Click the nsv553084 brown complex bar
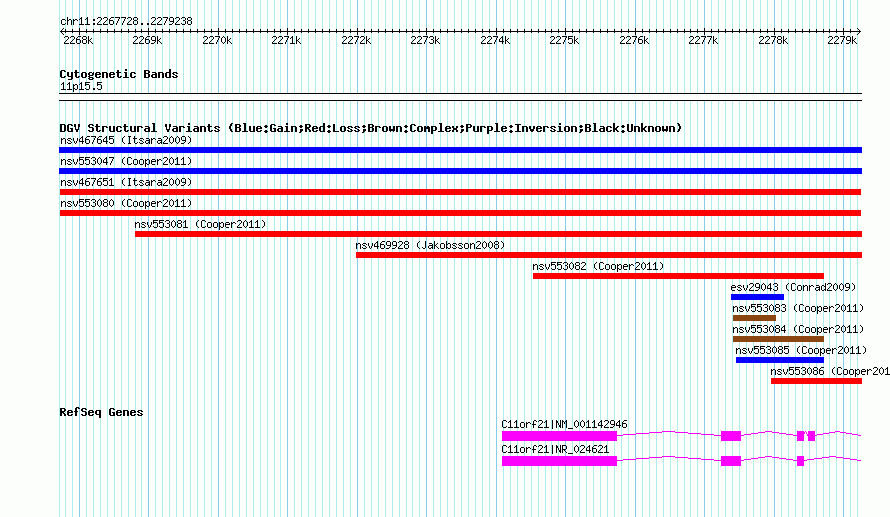Screen dimensions: 890x517 [x=778, y=339]
